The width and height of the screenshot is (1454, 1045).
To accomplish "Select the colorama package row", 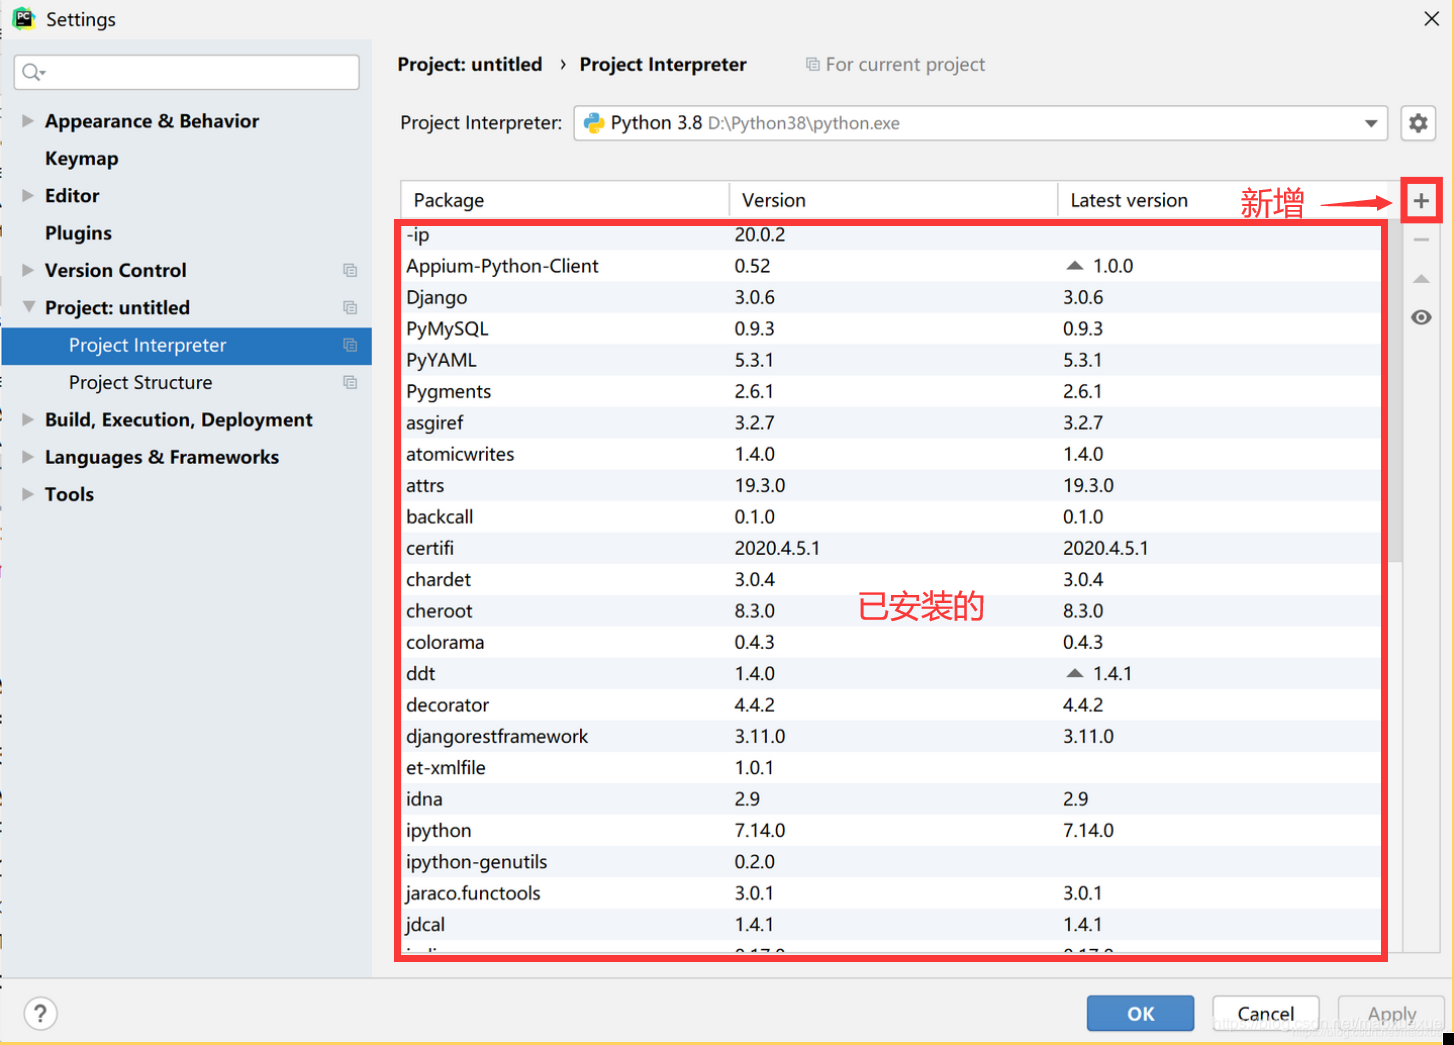I will coord(892,642).
